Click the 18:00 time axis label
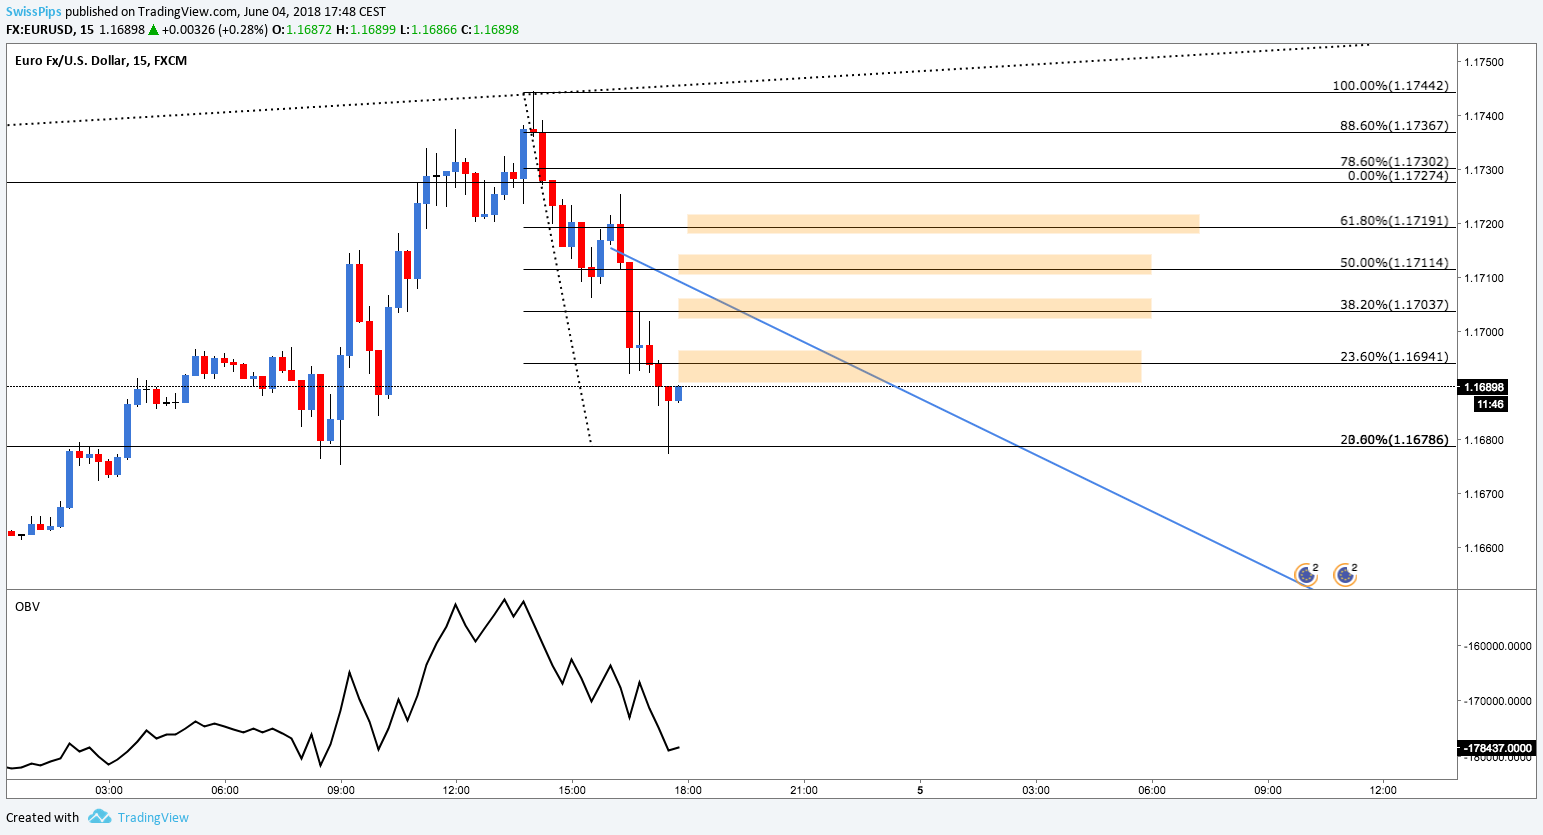This screenshot has height=835, width=1543. [688, 790]
